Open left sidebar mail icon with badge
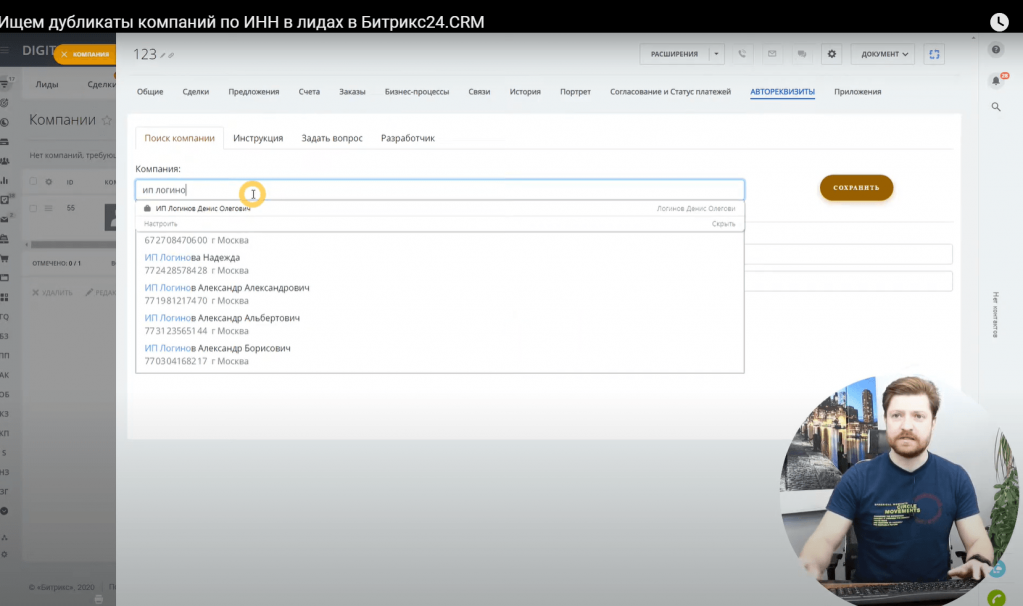The height and width of the screenshot is (606, 1023). 6,219
